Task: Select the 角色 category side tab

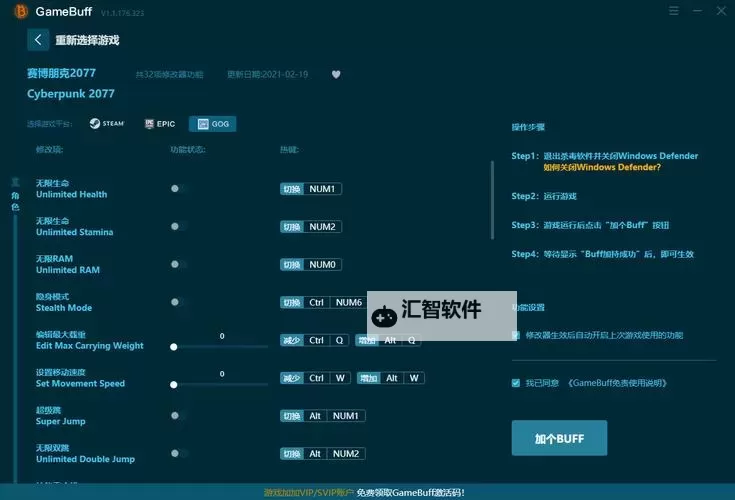Action: point(15,201)
